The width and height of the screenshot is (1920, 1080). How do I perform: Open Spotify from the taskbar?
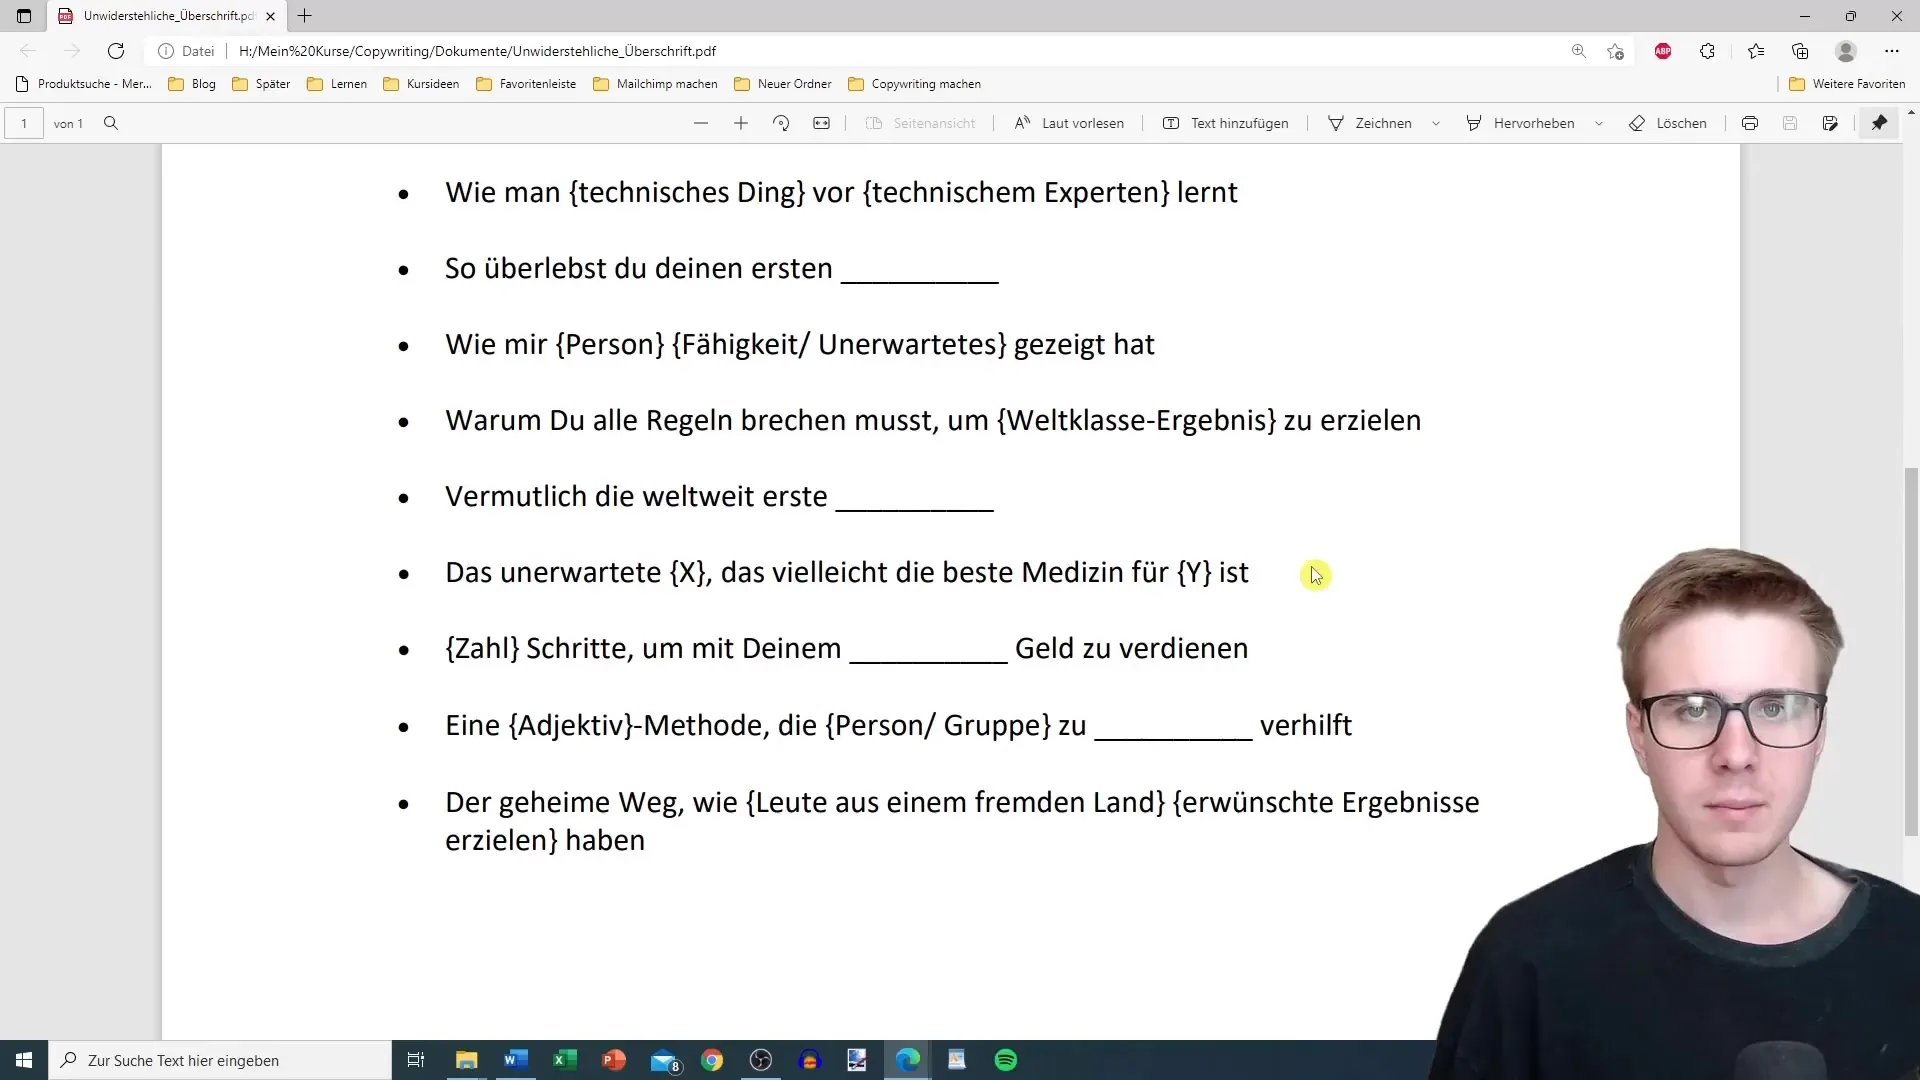[x=1006, y=1060]
